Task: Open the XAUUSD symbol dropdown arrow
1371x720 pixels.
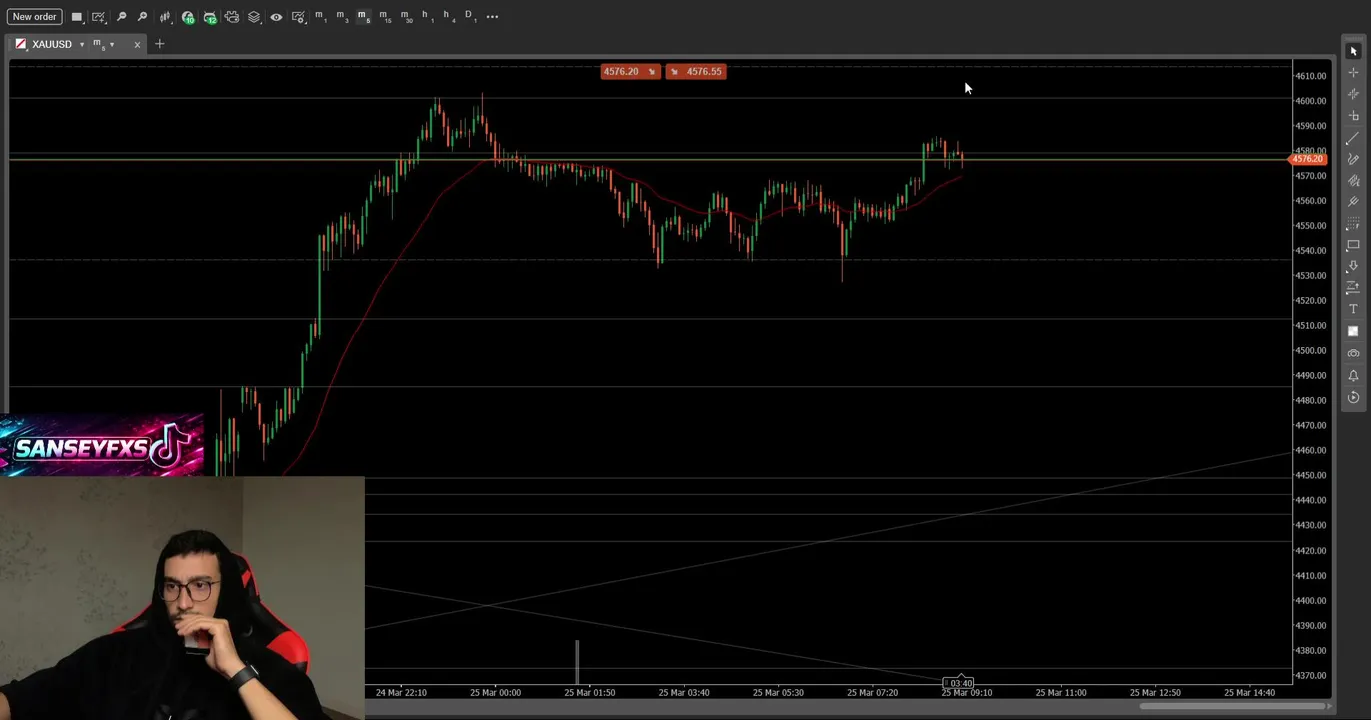Action: coord(82,45)
